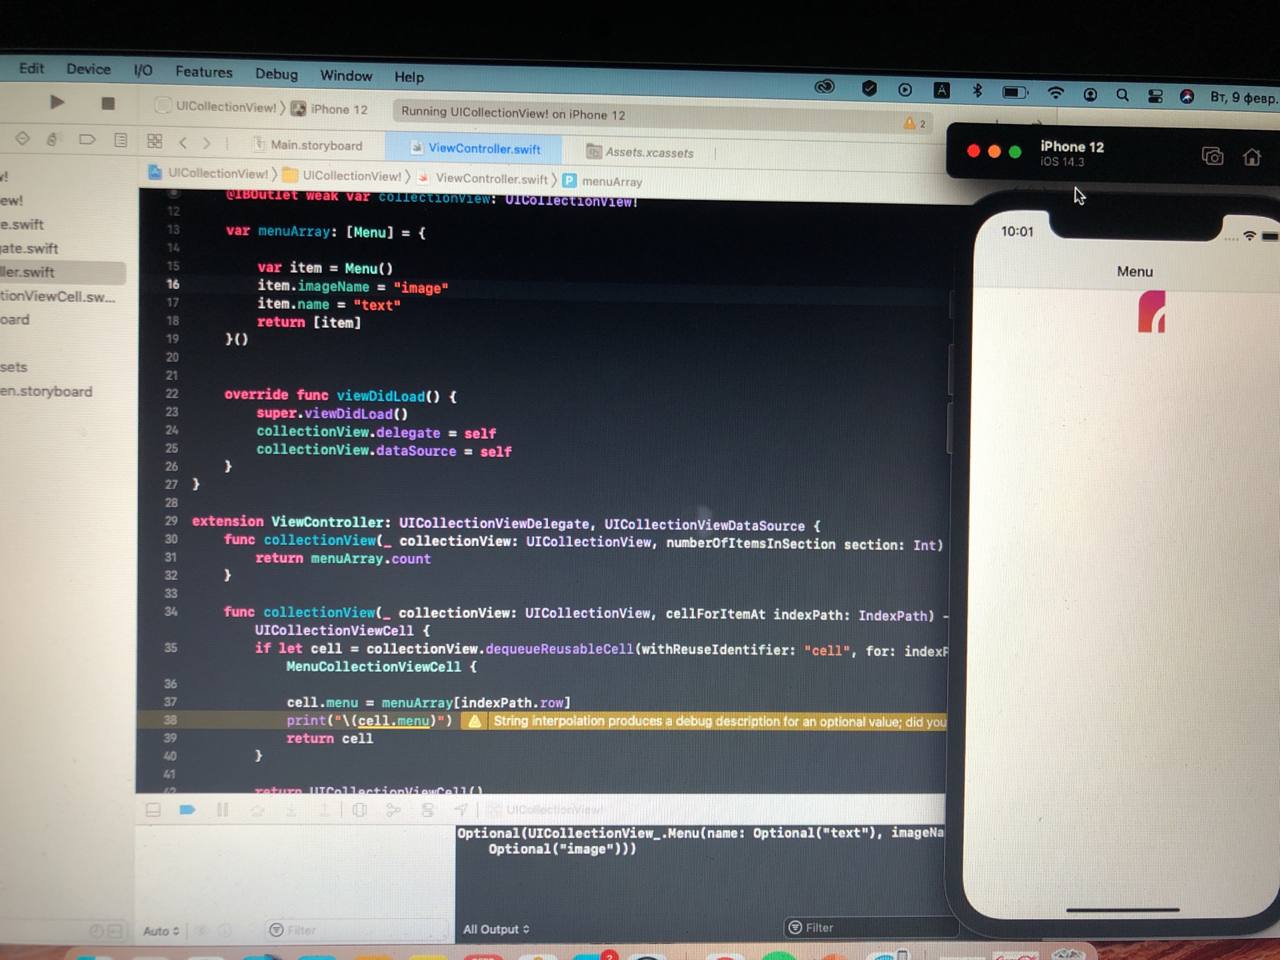The width and height of the screenshot is (1280, 960).
Task: Open the All Output console dropdown
Action: 496,929
